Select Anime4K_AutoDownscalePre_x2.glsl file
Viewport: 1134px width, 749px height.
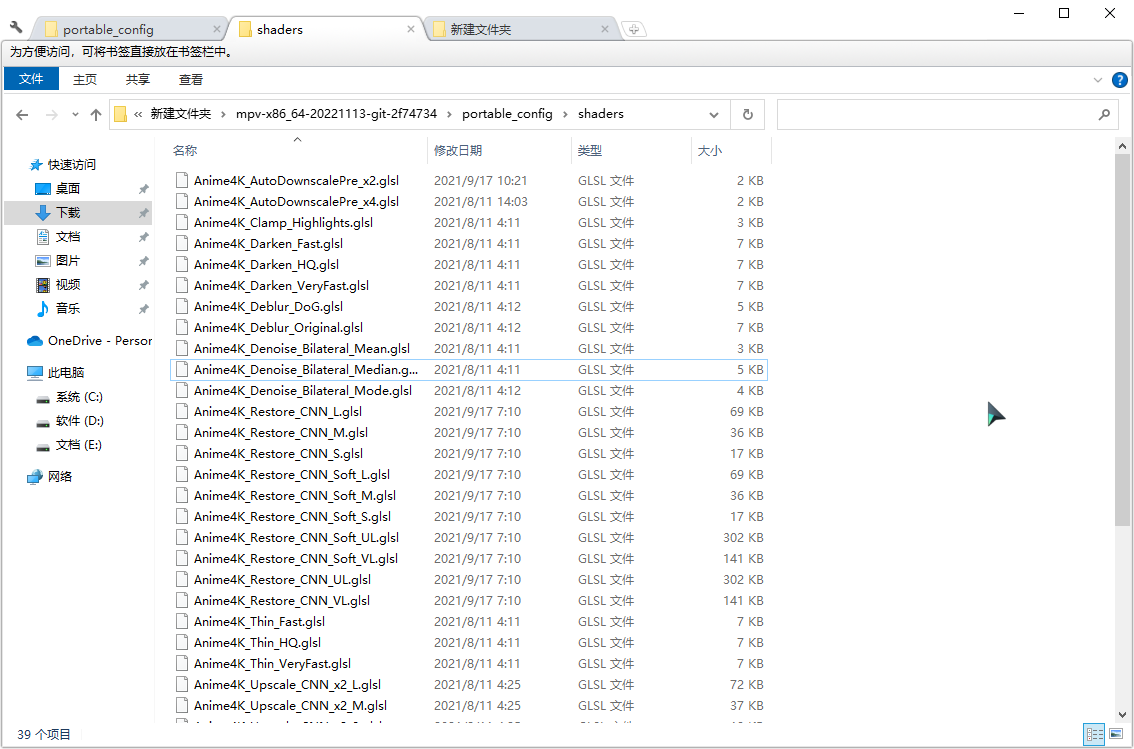[469, 181]
